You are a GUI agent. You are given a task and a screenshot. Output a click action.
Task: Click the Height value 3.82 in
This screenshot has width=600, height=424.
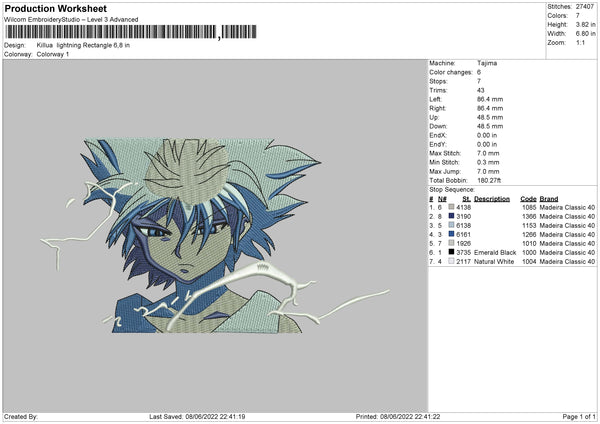click(585, 24)
